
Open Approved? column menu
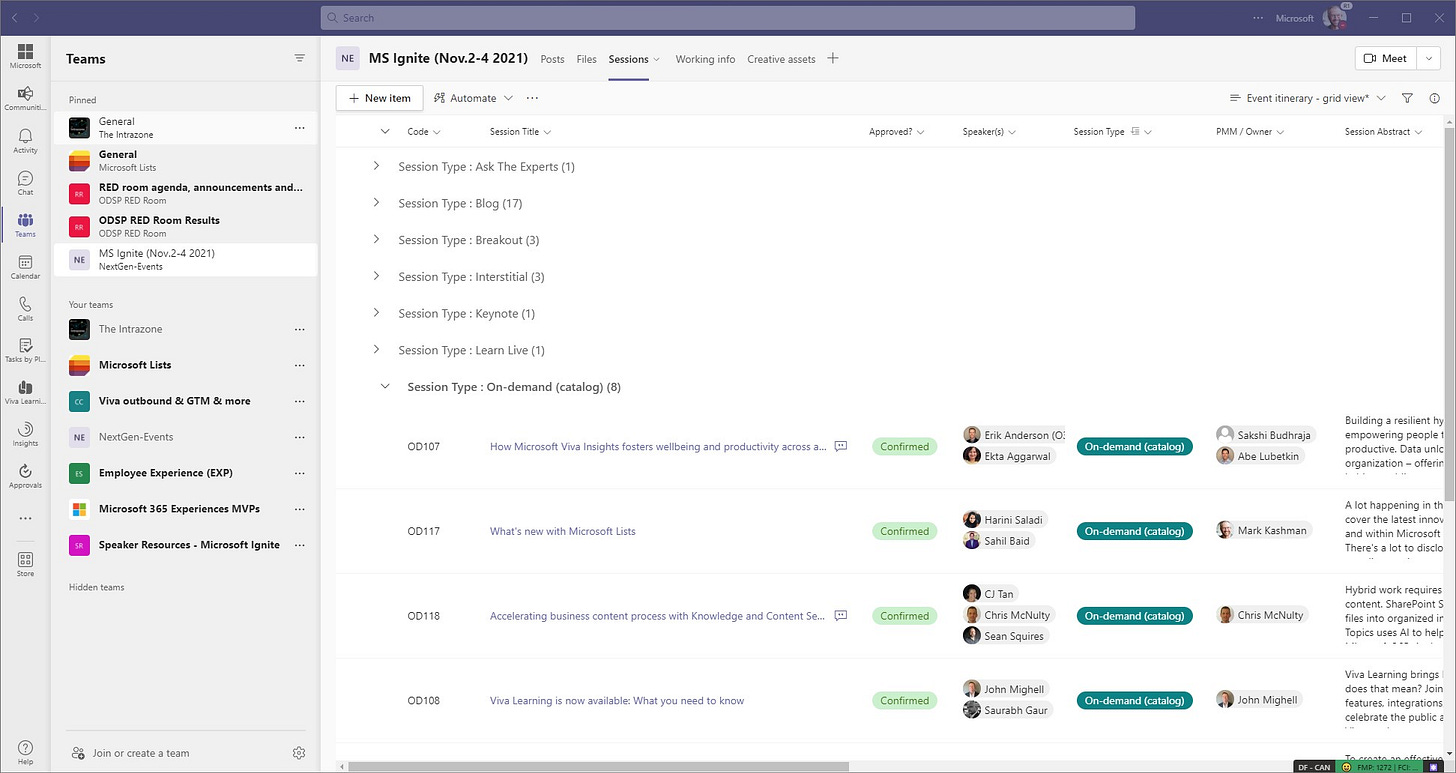point(897,132)
